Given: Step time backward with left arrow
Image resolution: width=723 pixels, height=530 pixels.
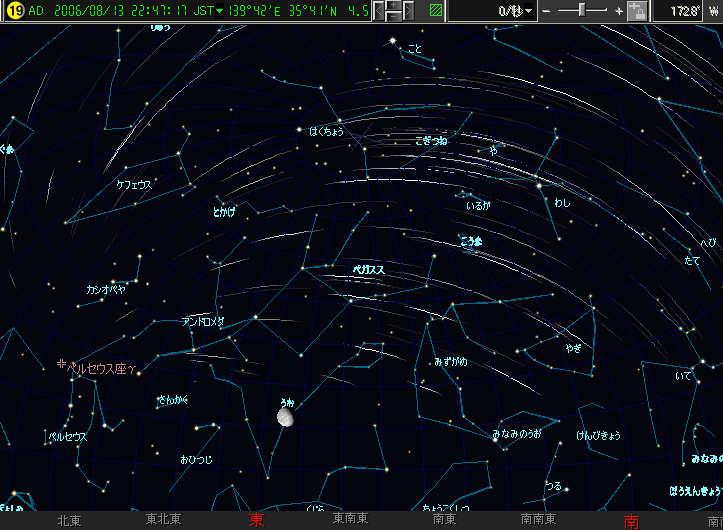Looking at the screenshot, I should pos(380,11).
